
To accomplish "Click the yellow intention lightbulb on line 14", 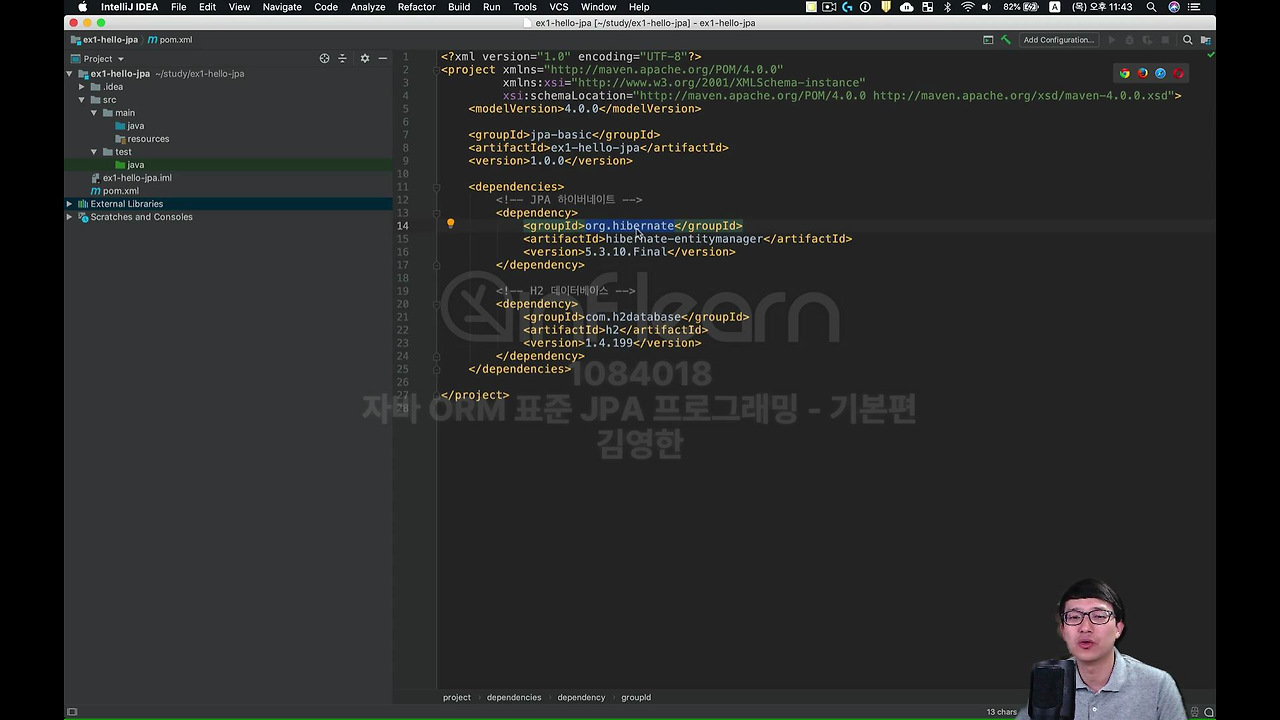I will pos(451,225).
